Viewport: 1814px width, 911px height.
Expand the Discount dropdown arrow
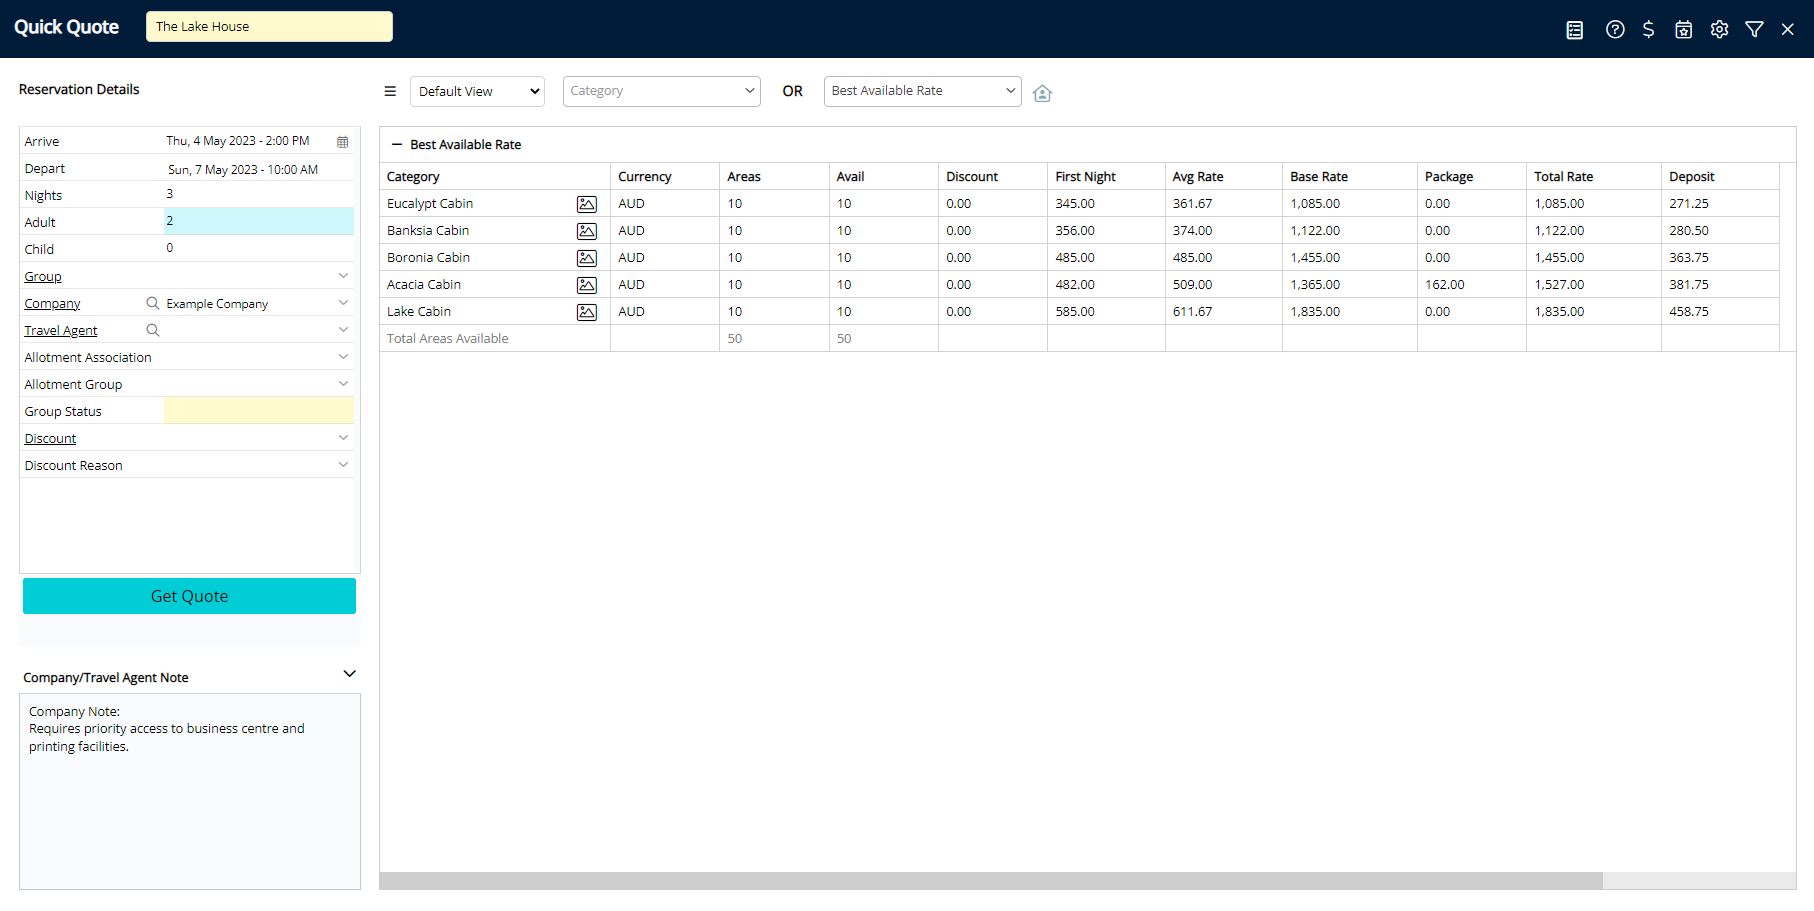click(x=343, y=438)
